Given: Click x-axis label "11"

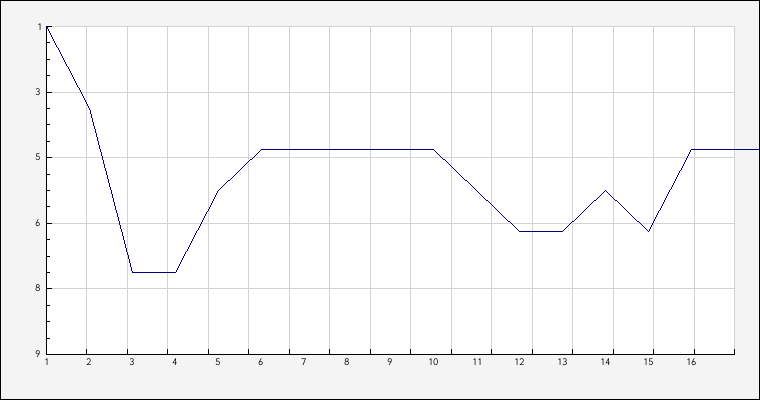Looking at the screenshot, I should (x=477, y=362).
